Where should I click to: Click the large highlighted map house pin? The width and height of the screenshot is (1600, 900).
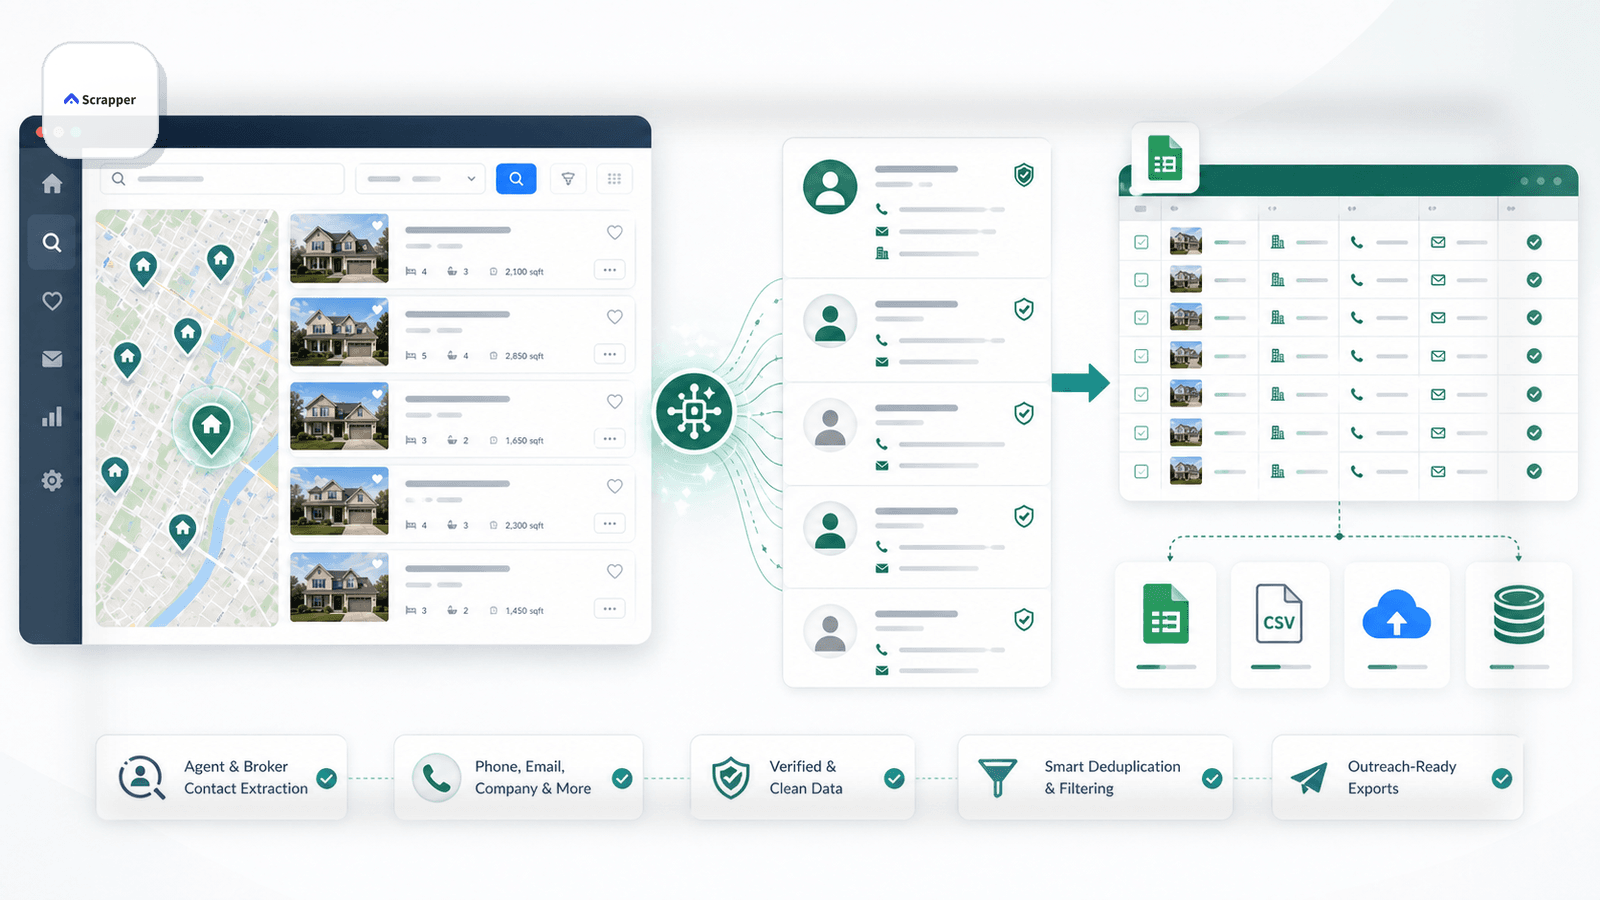click(x=211, y=429)
